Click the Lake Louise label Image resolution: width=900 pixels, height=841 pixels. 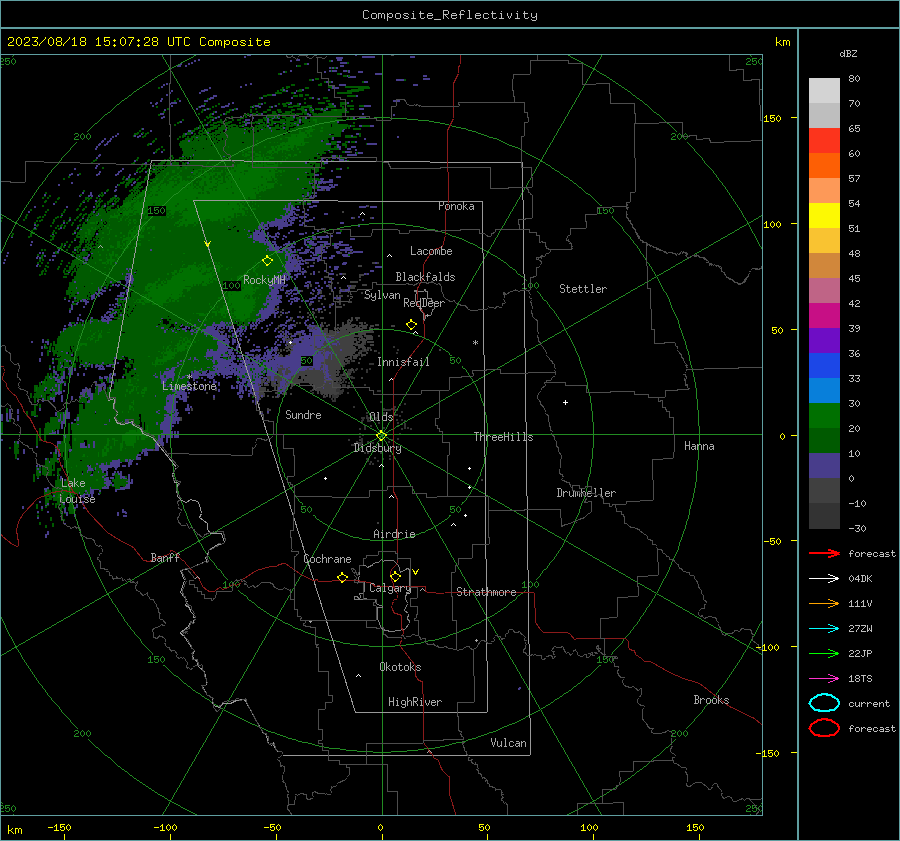click(x=77, y=491)
